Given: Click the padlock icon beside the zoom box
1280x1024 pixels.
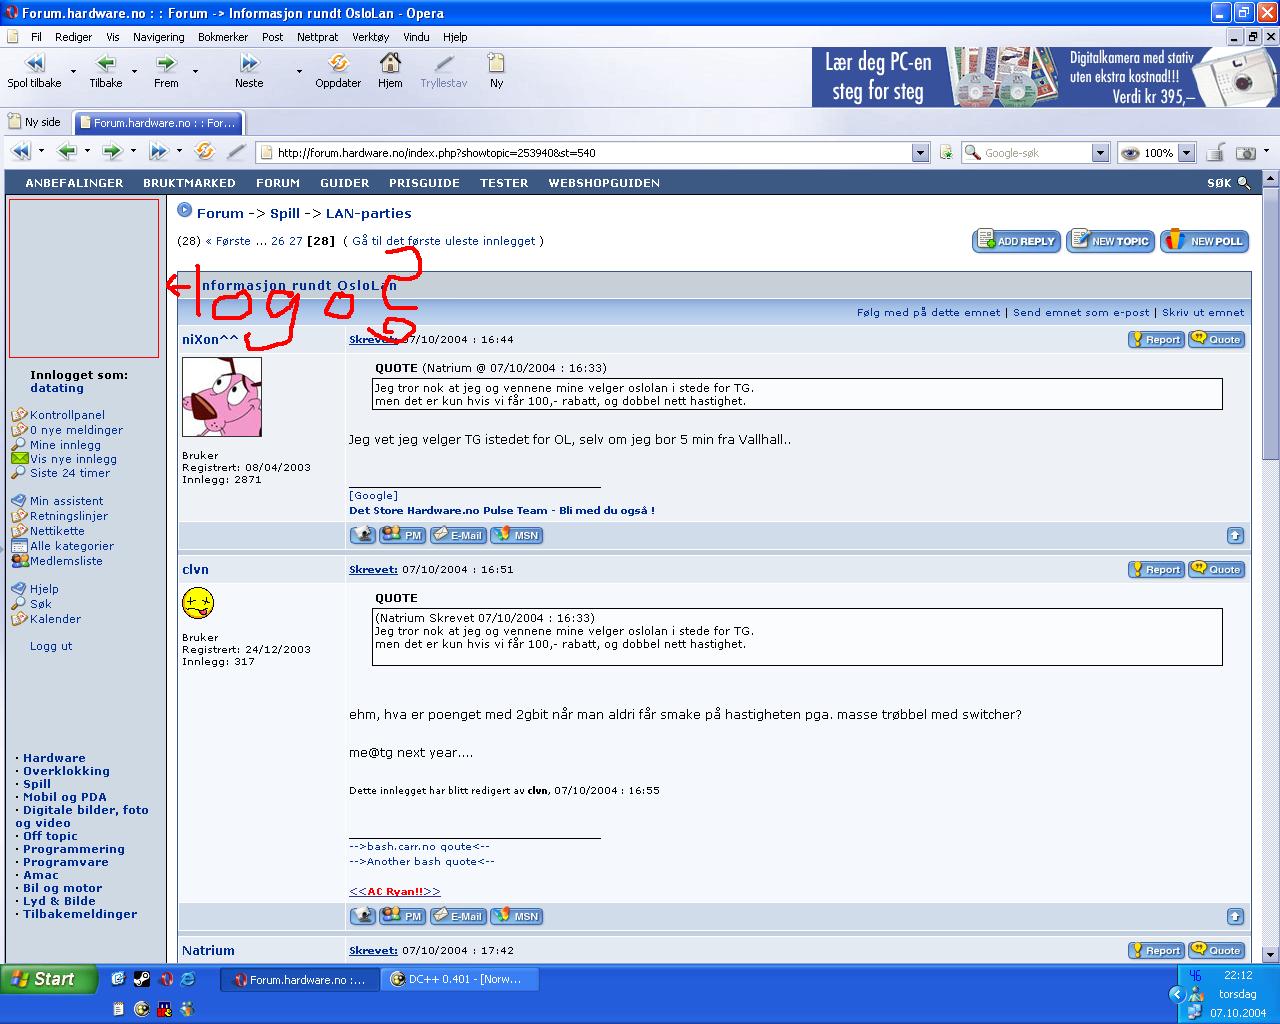Looking at the screenshot, I should 1215,153.
